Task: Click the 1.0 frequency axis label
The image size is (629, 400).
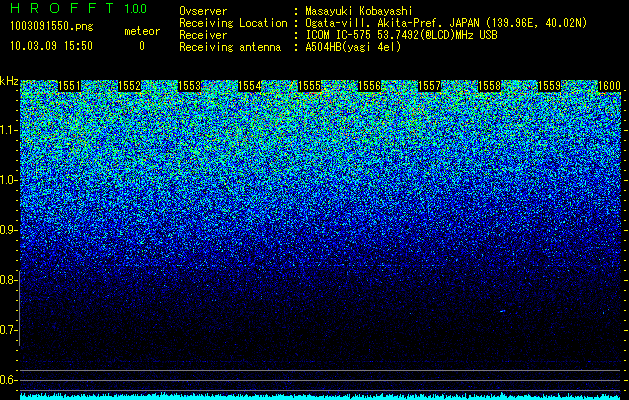Action: pos(9,180)
